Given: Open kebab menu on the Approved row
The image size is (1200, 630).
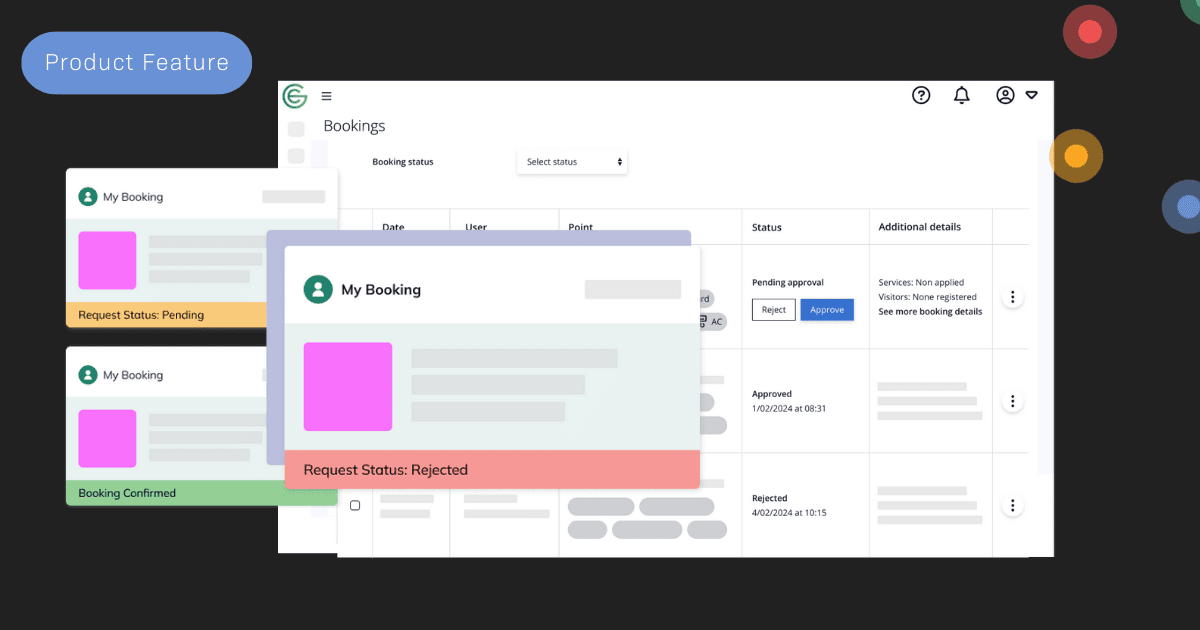Looking at the screenshot, I should click(1012, 400).
